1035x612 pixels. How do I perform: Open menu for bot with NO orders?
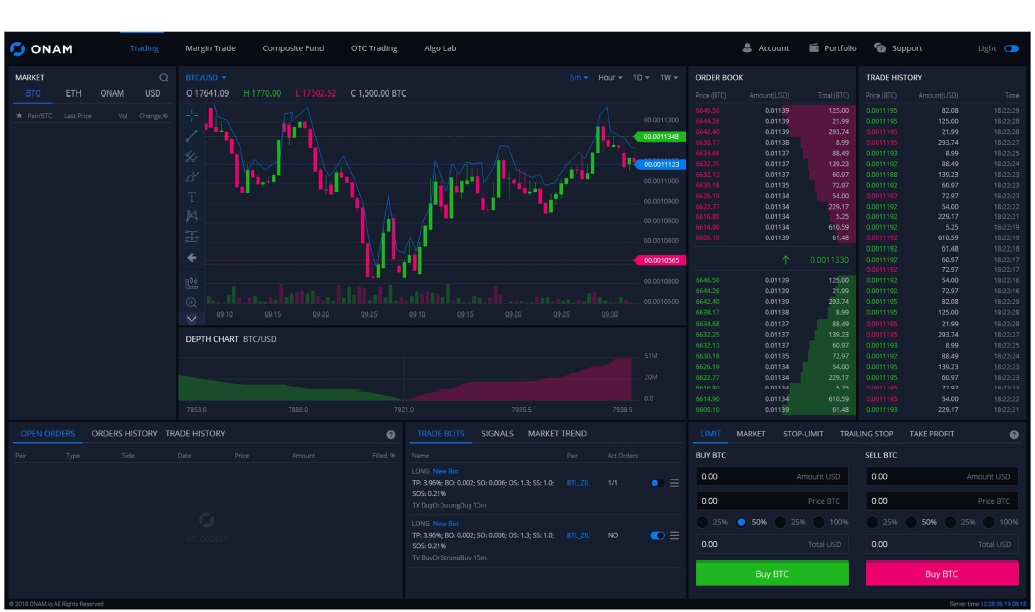click(x=675, y=535)
